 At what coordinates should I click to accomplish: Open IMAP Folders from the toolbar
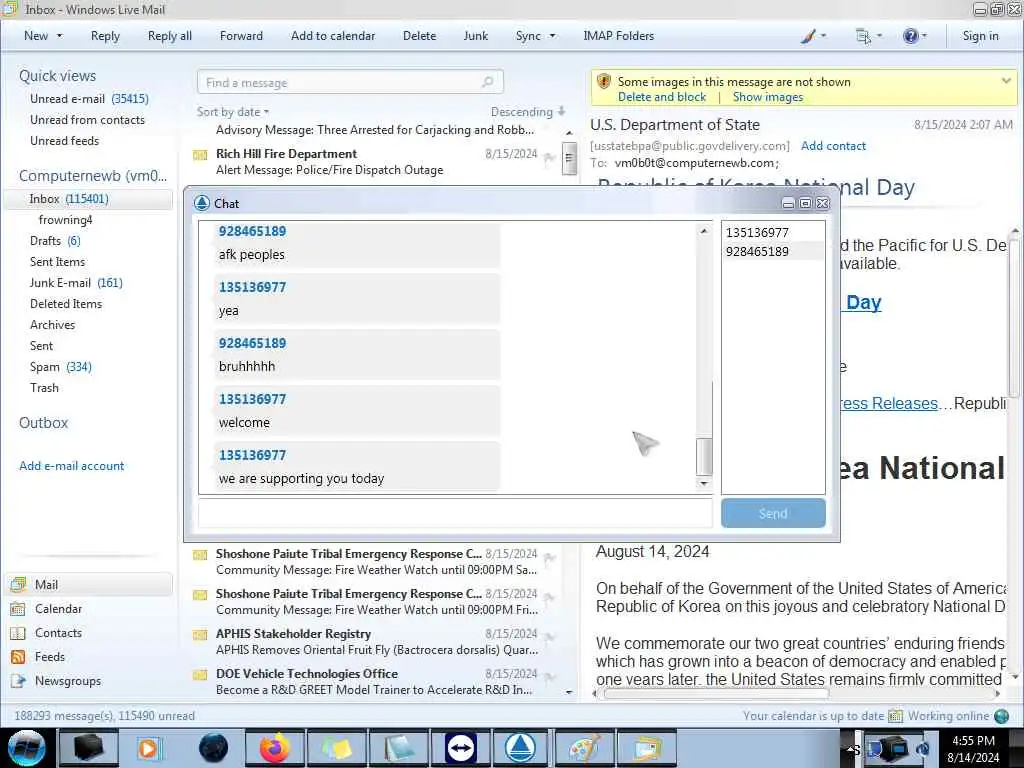click(x=618, y=36)
